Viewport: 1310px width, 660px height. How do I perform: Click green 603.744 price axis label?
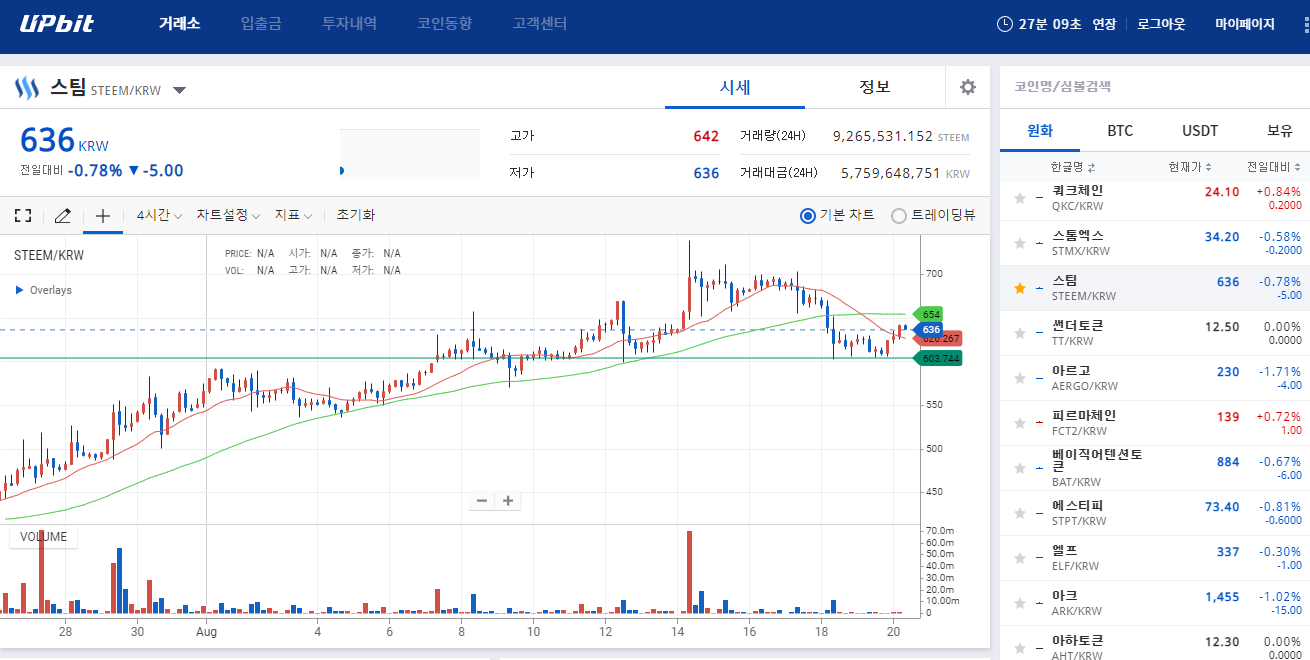[x=937, y=358]
